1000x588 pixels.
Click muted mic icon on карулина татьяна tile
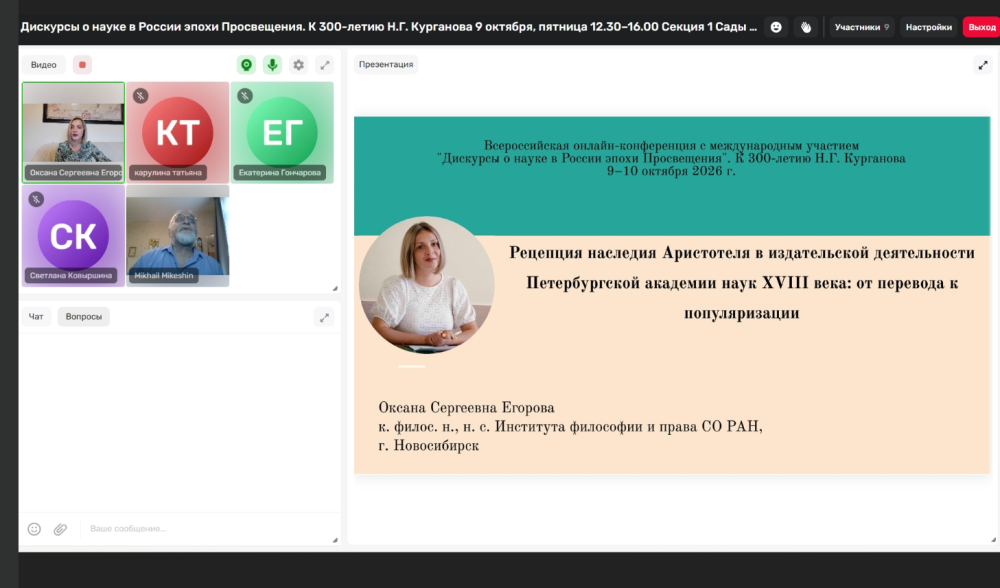point(140,96)
